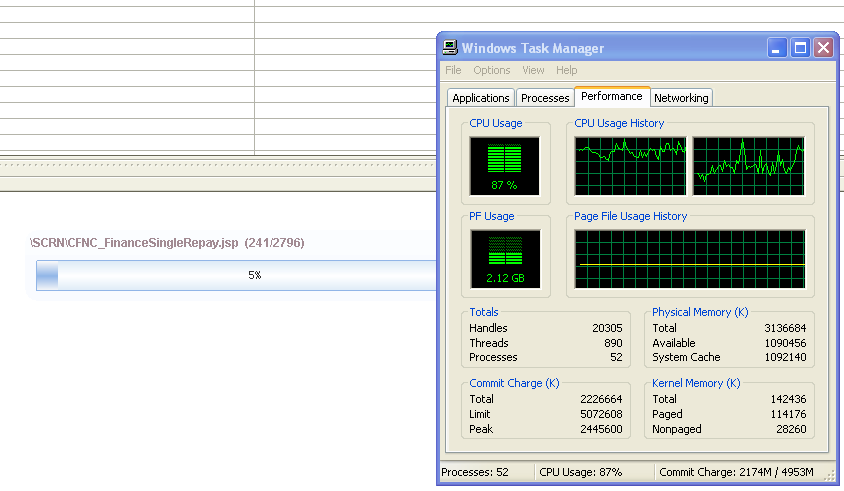The height and width of the screenshot is (491, 844).
Task: Click the Task Manager resize grip corner
Action: click(831, 475)
